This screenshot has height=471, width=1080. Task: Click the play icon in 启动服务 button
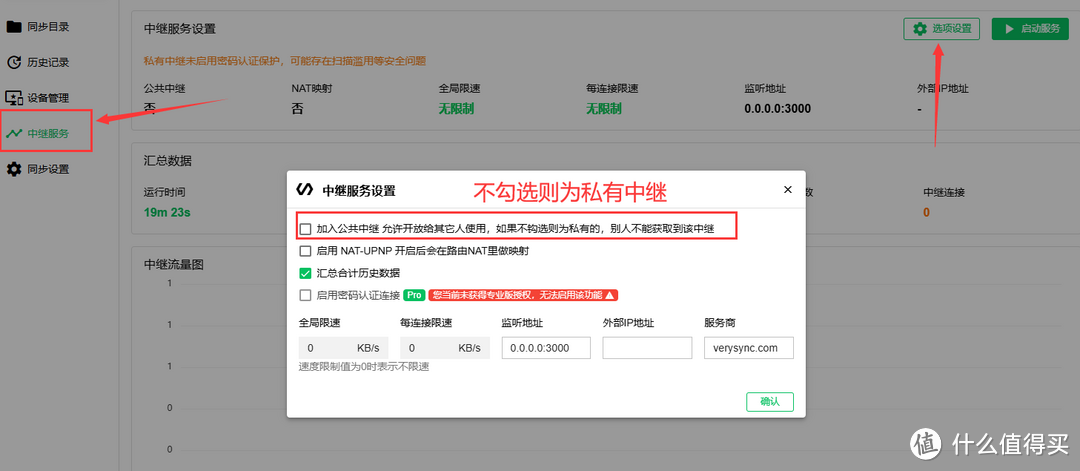pyautogui.click(x=1009, y=29)
